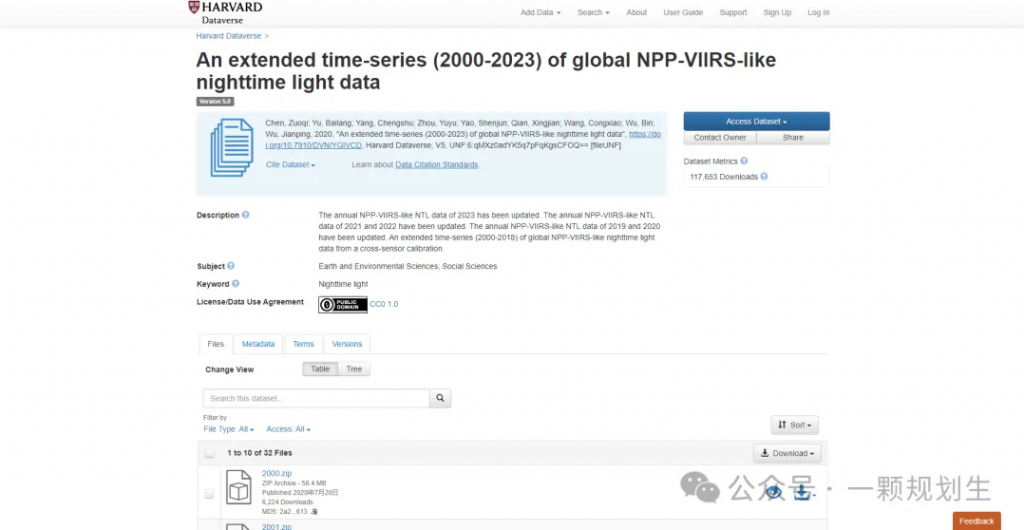Click the Dataset Metrics help icon
1024x530 pixels.
pos(744,161)
